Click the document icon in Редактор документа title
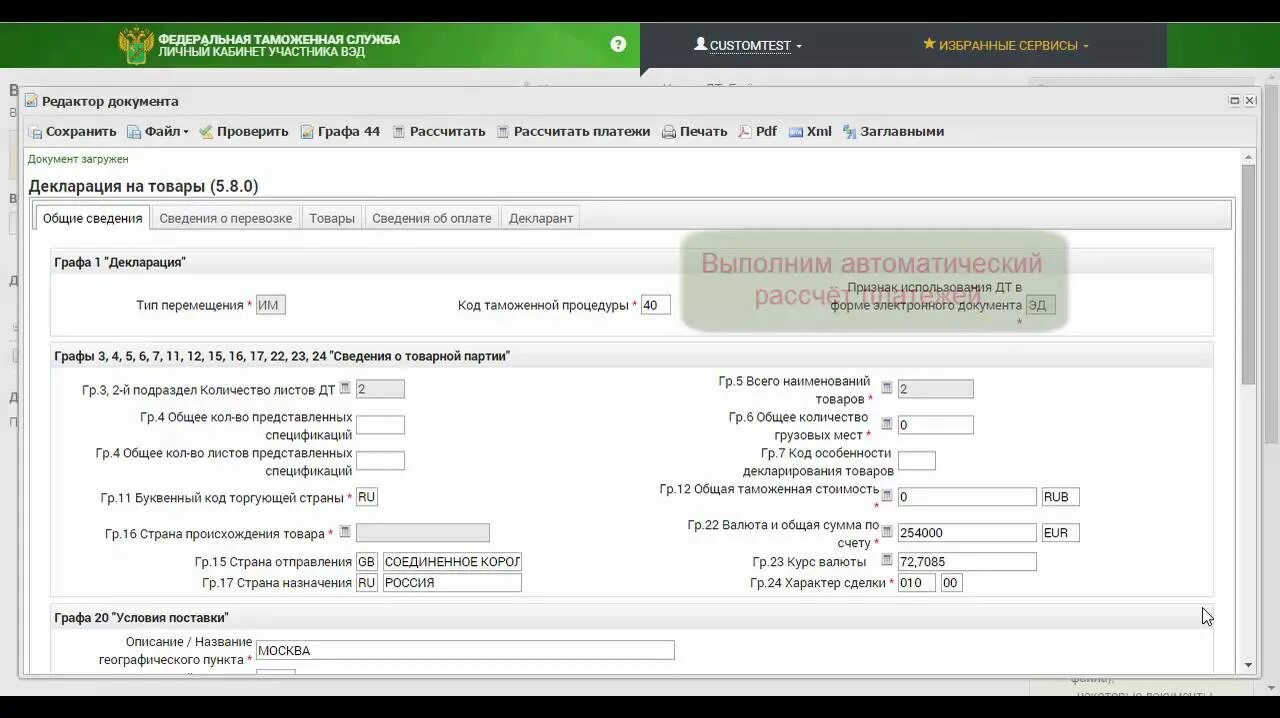 (x=31, y=101)
